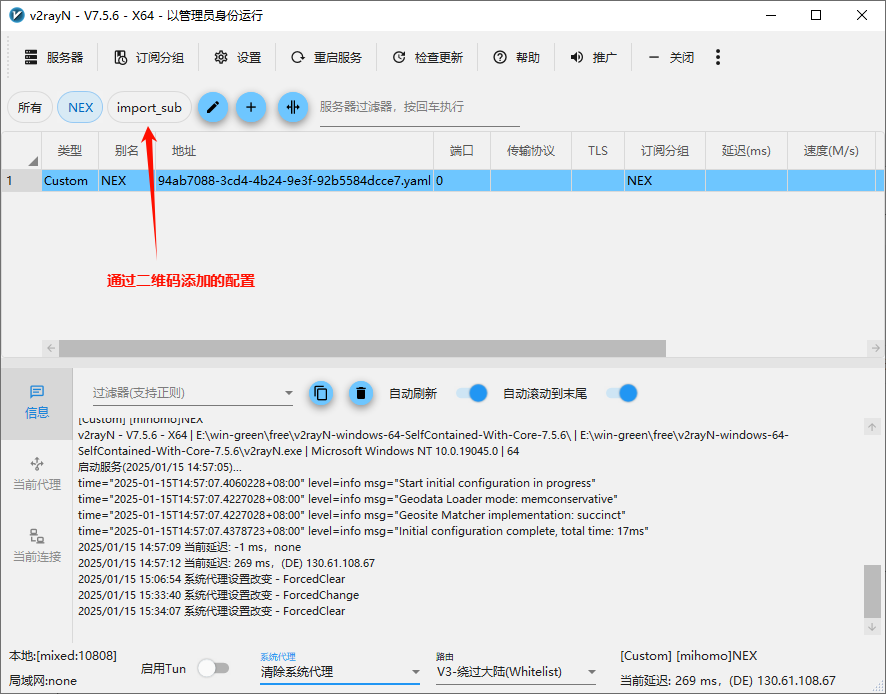Clear log with the trash icon

360,393
